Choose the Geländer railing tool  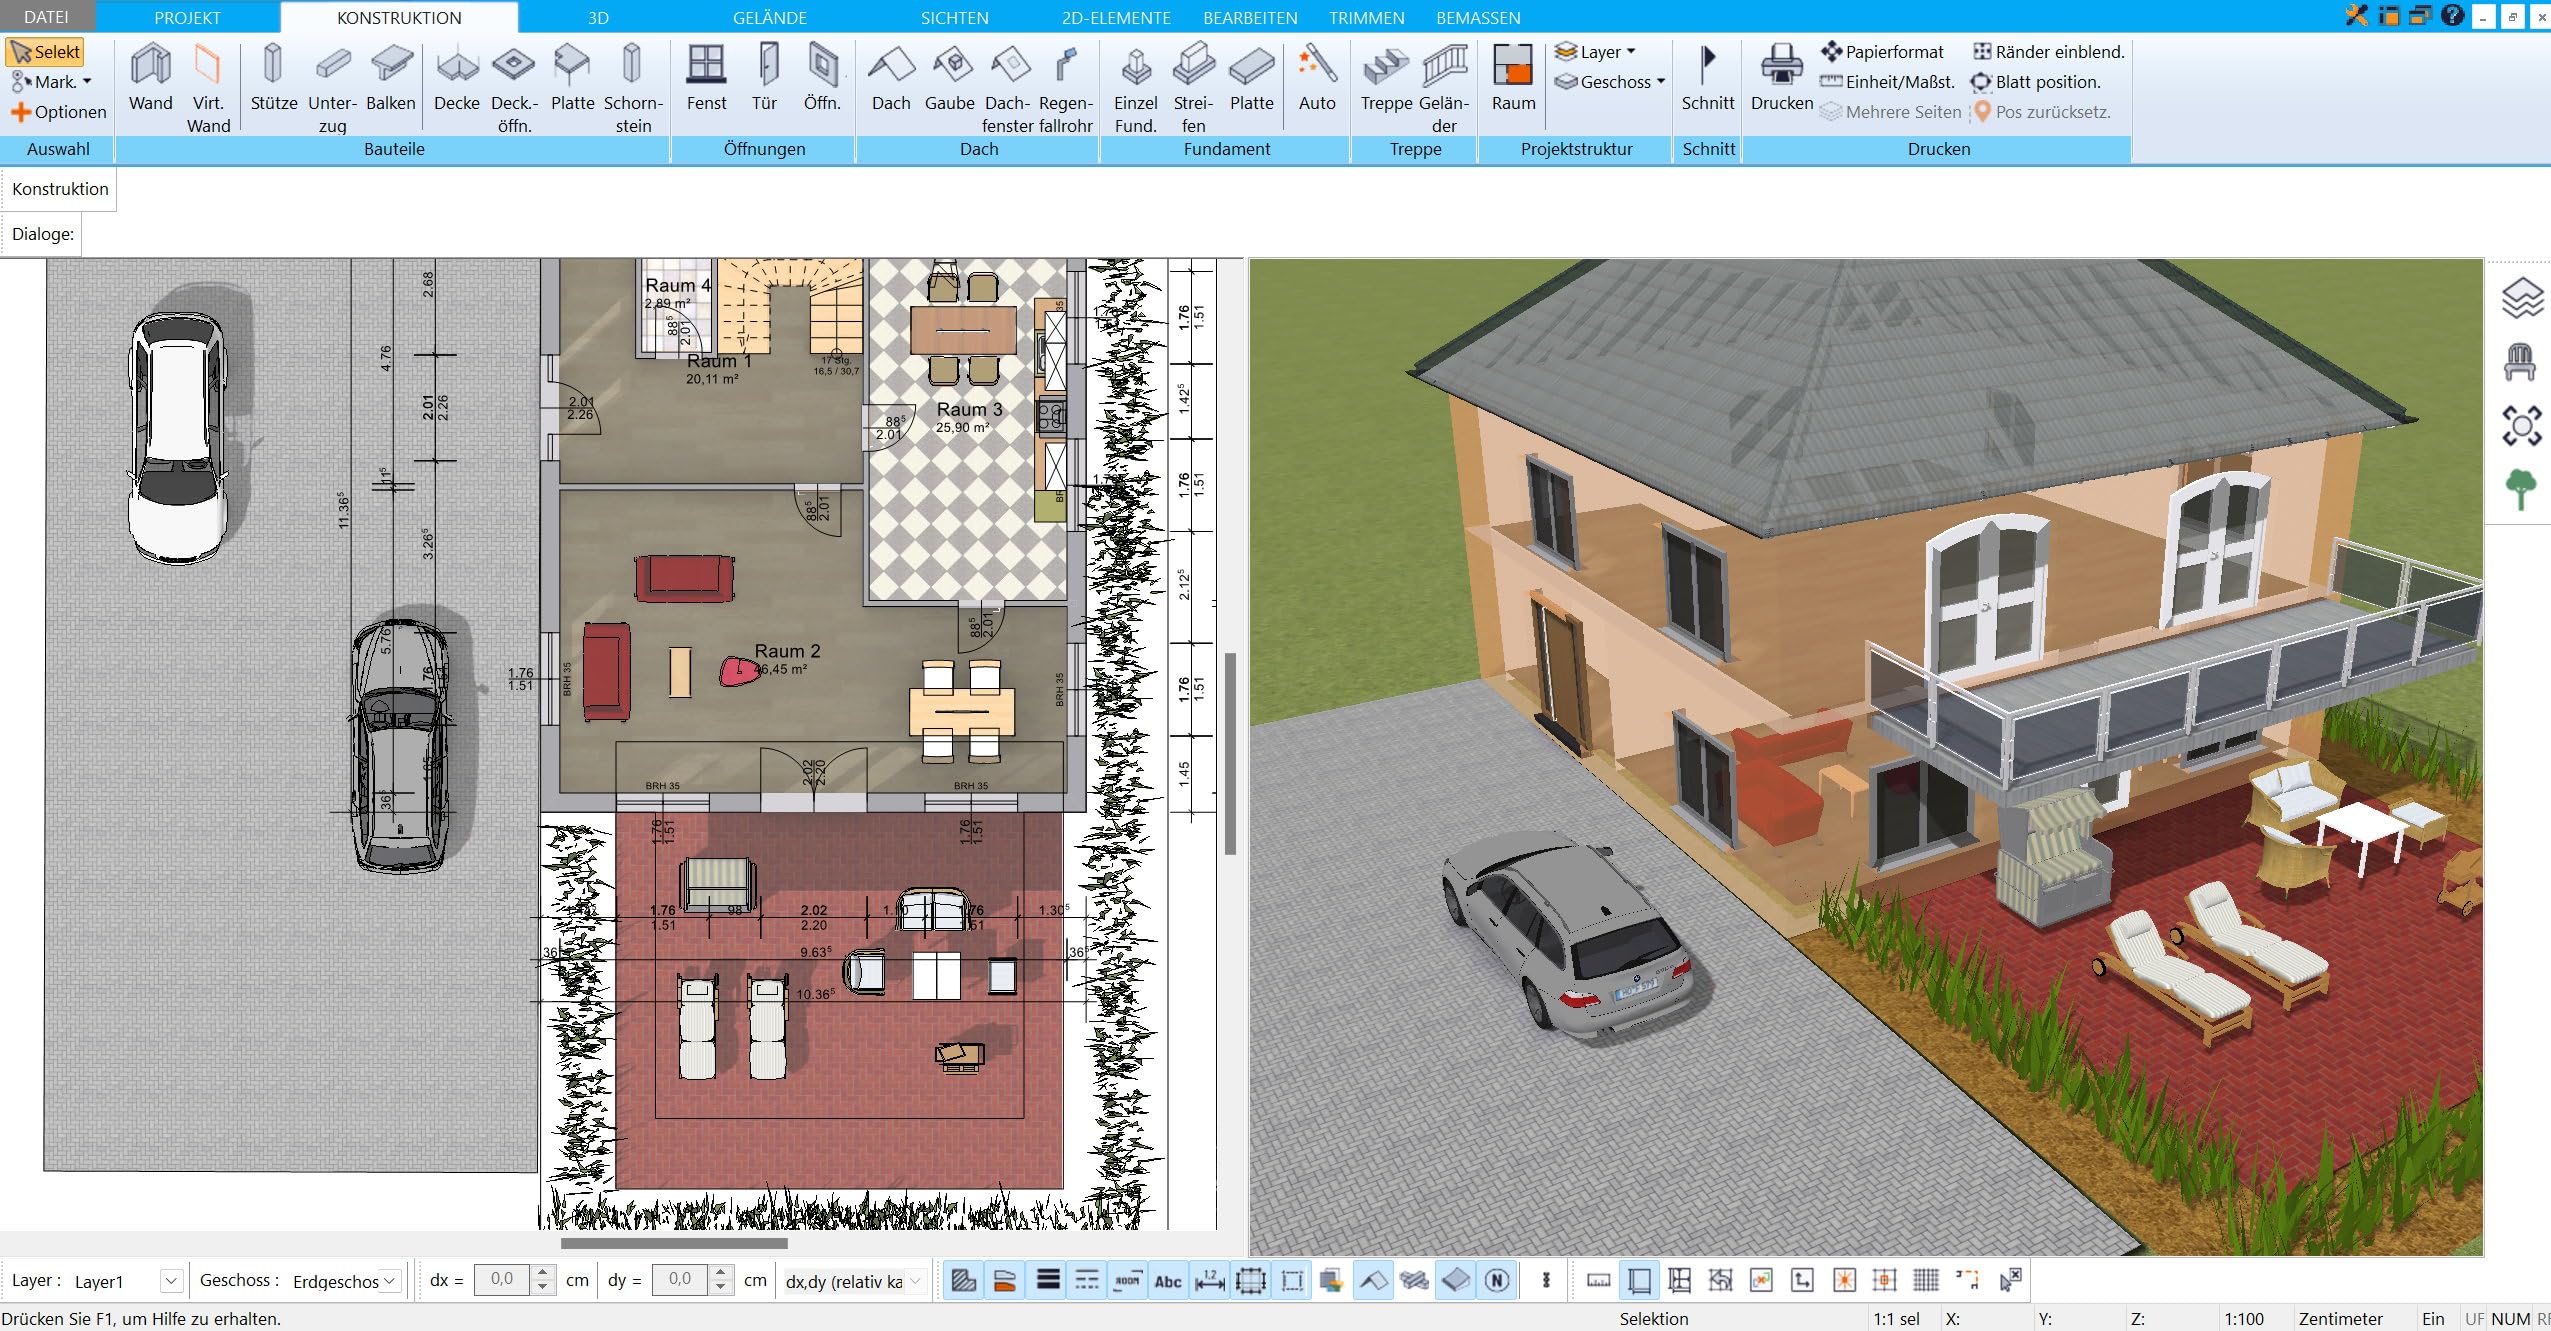[1444, 88]
